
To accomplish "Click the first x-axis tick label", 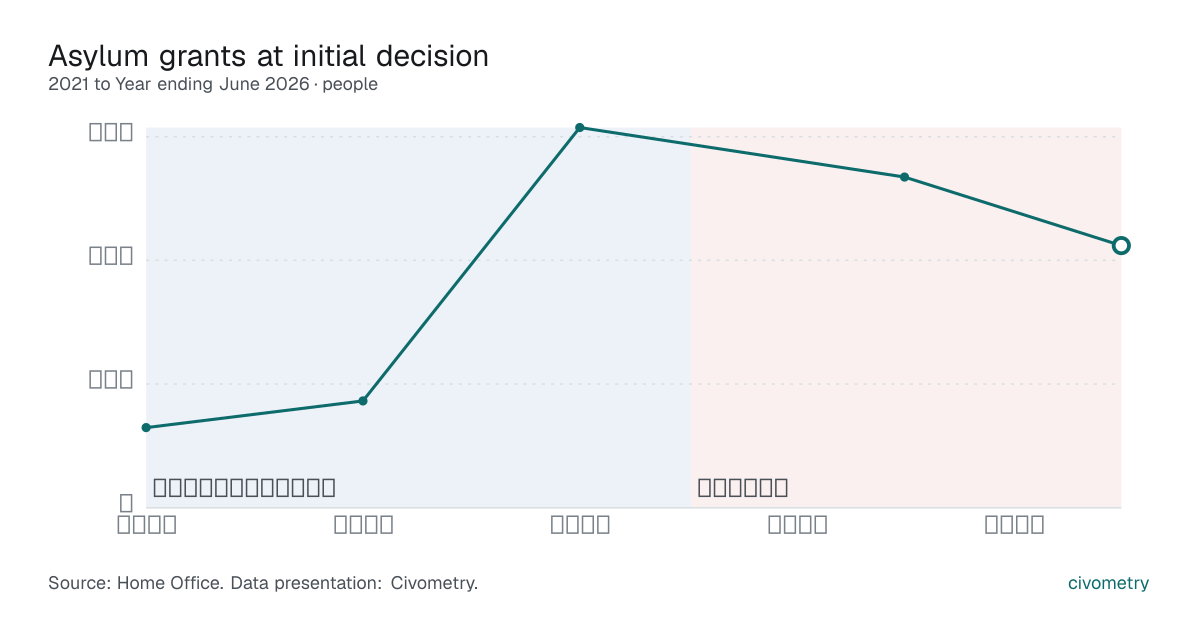I will [147, 524].
